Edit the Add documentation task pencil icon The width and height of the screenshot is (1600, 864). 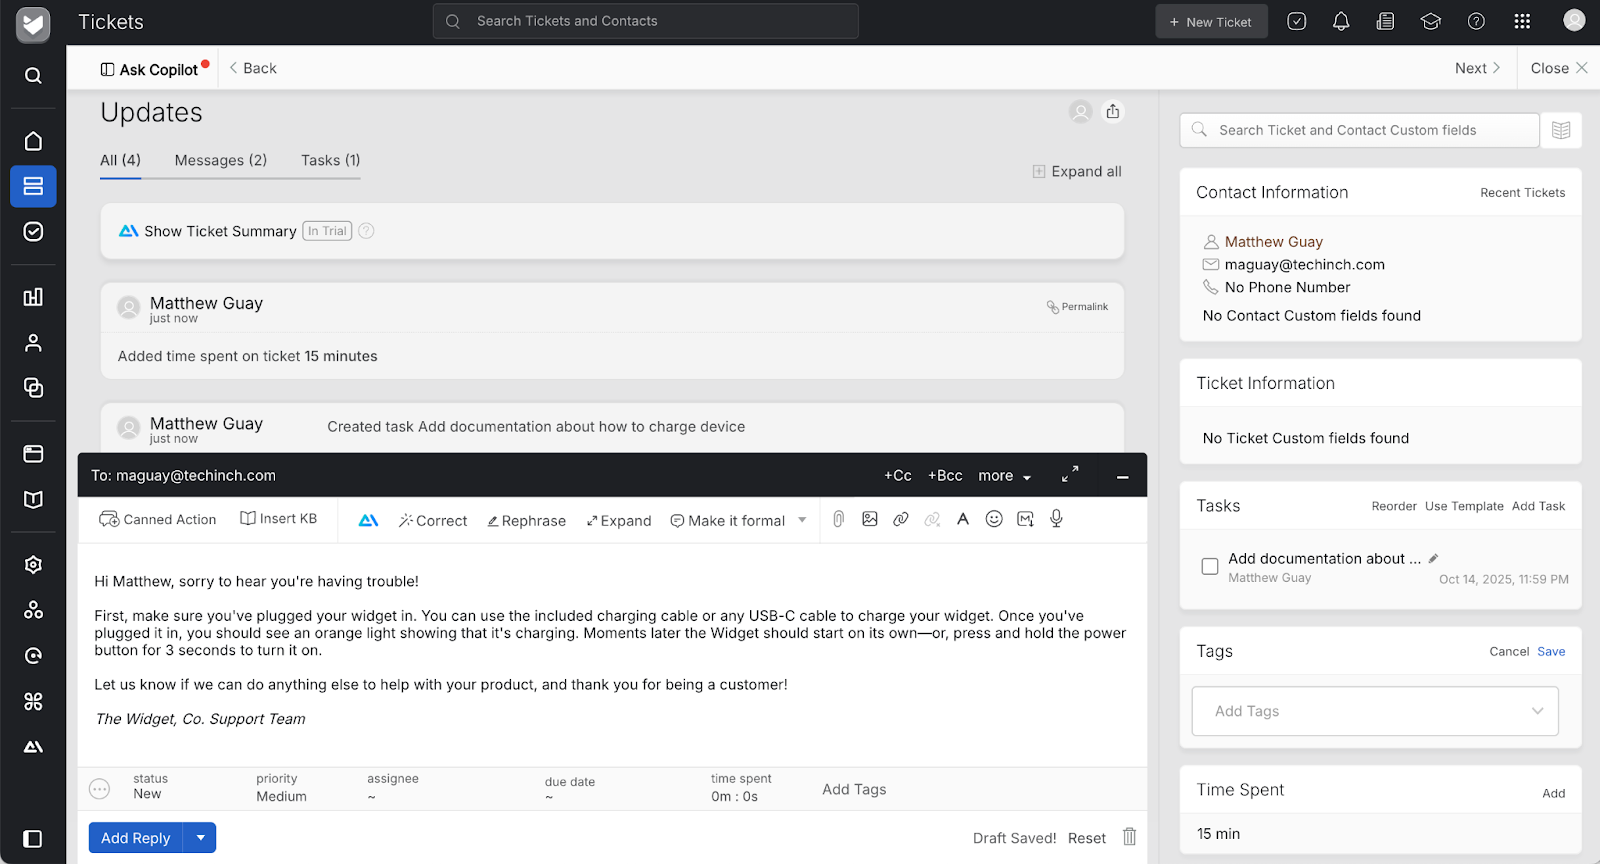tap(1433, 558)
